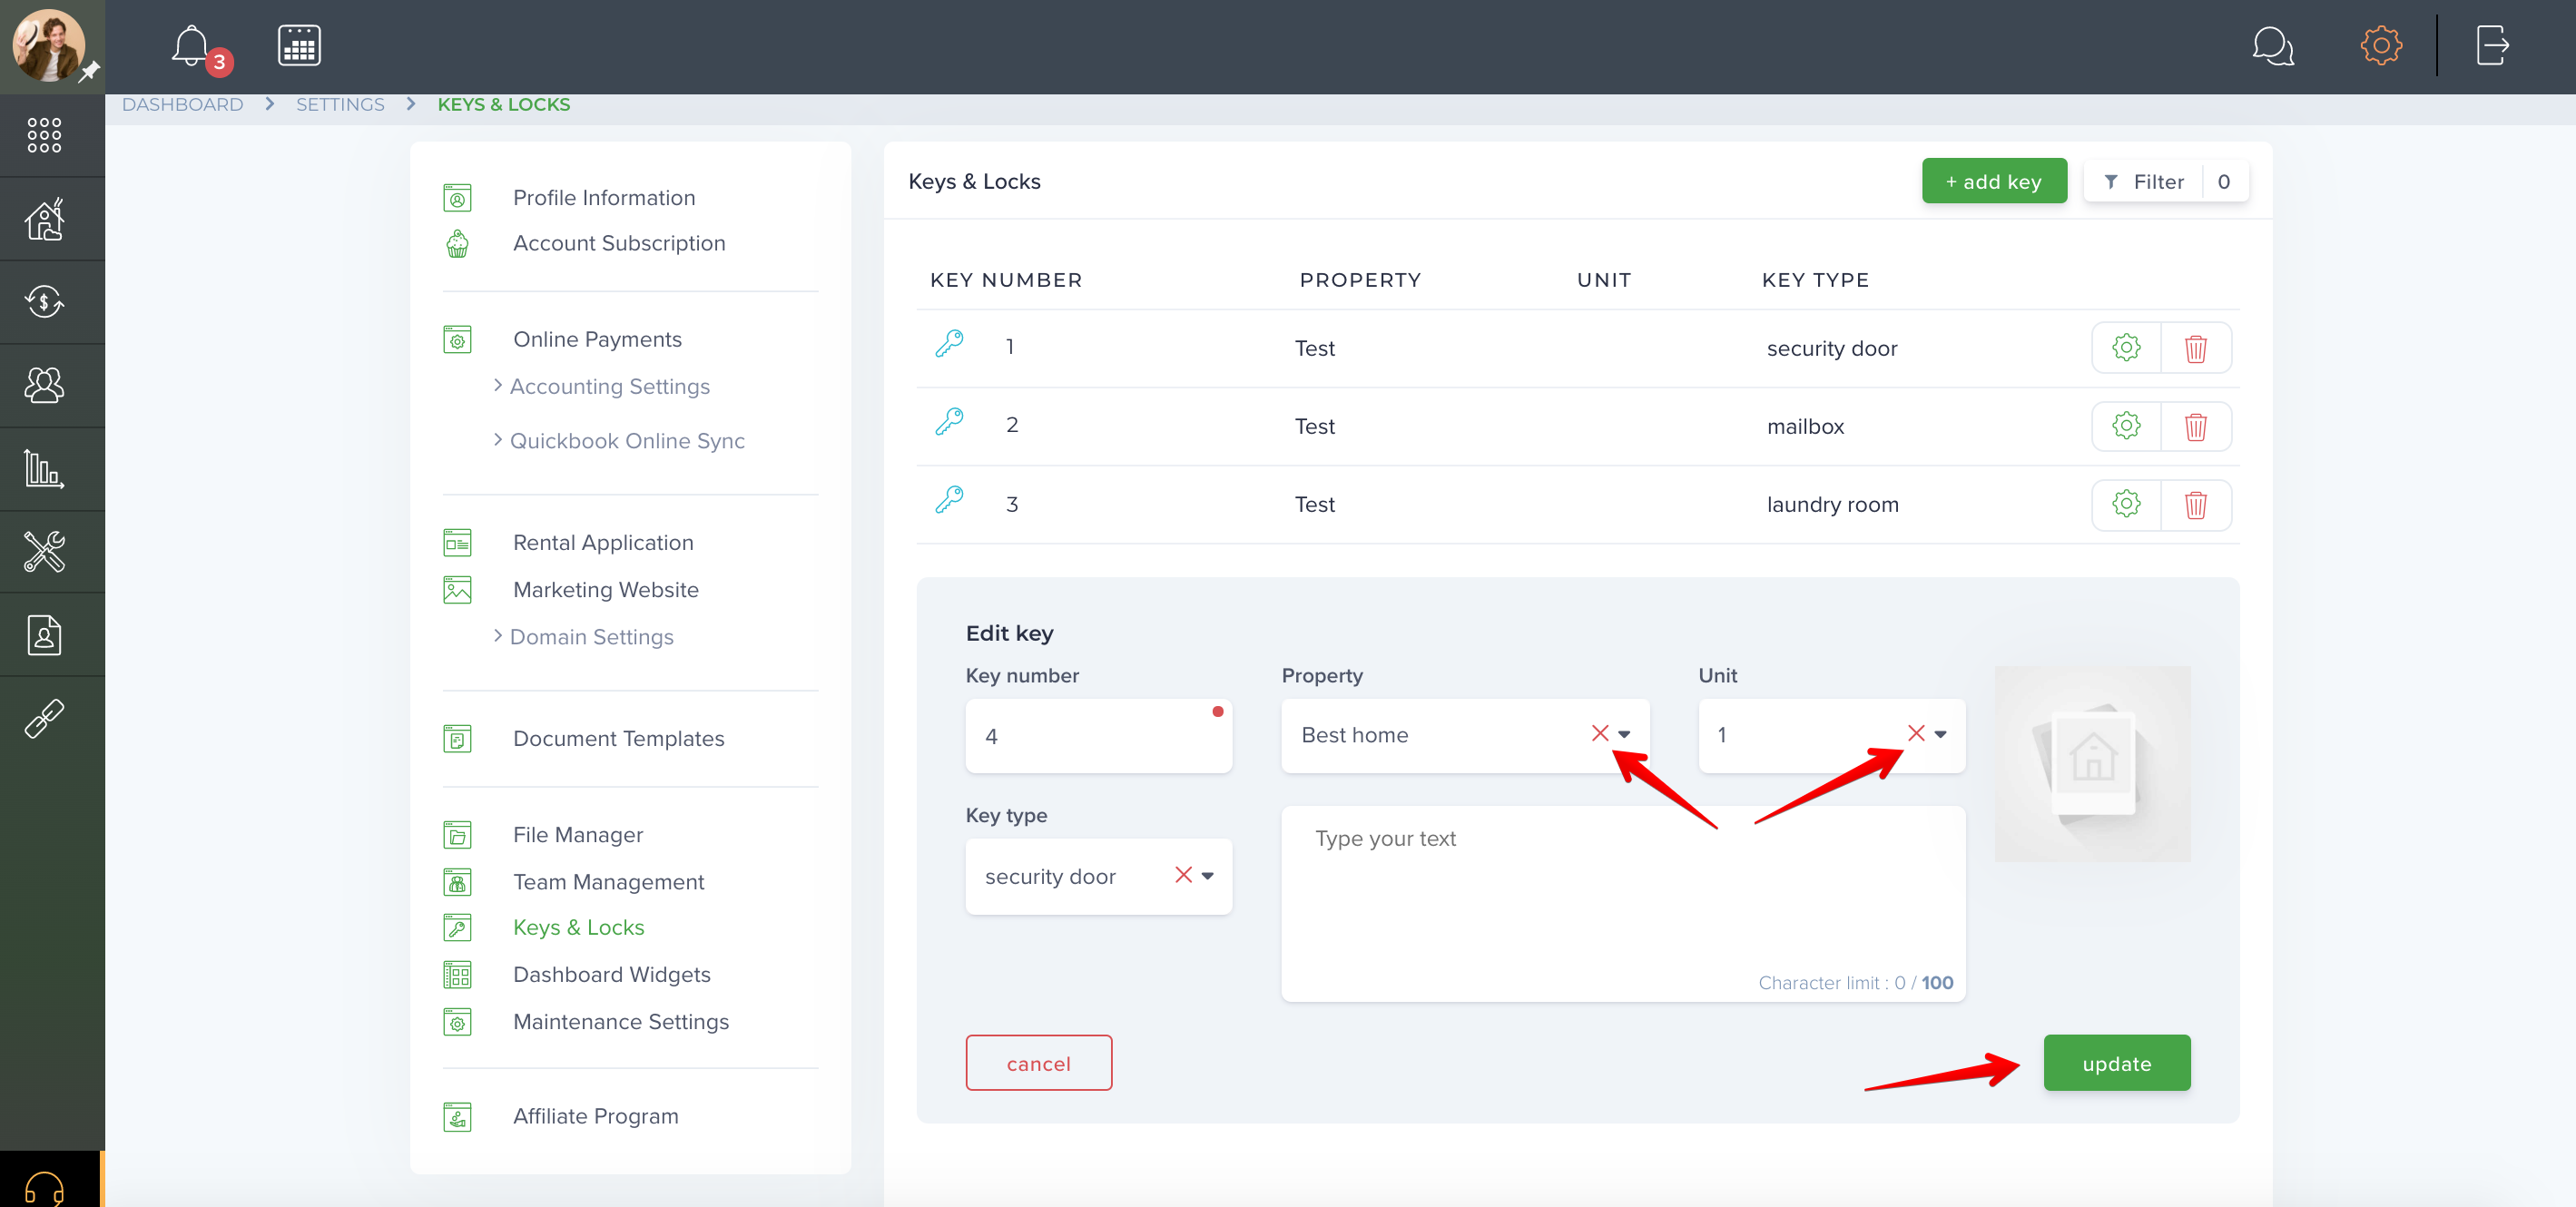The image size is (2576, 1207).
Task: Click the Profile Information icon
Action: 457,198
